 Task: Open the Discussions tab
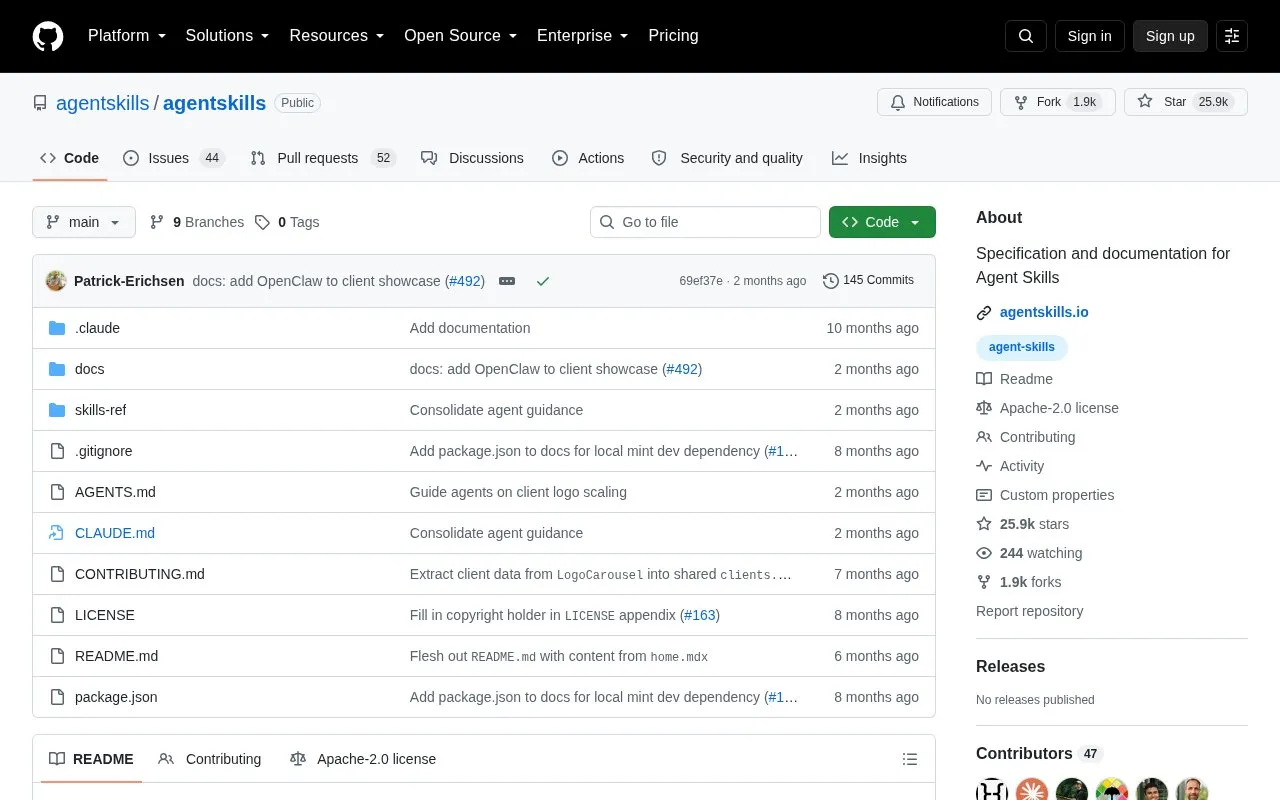tap(472, 158)
